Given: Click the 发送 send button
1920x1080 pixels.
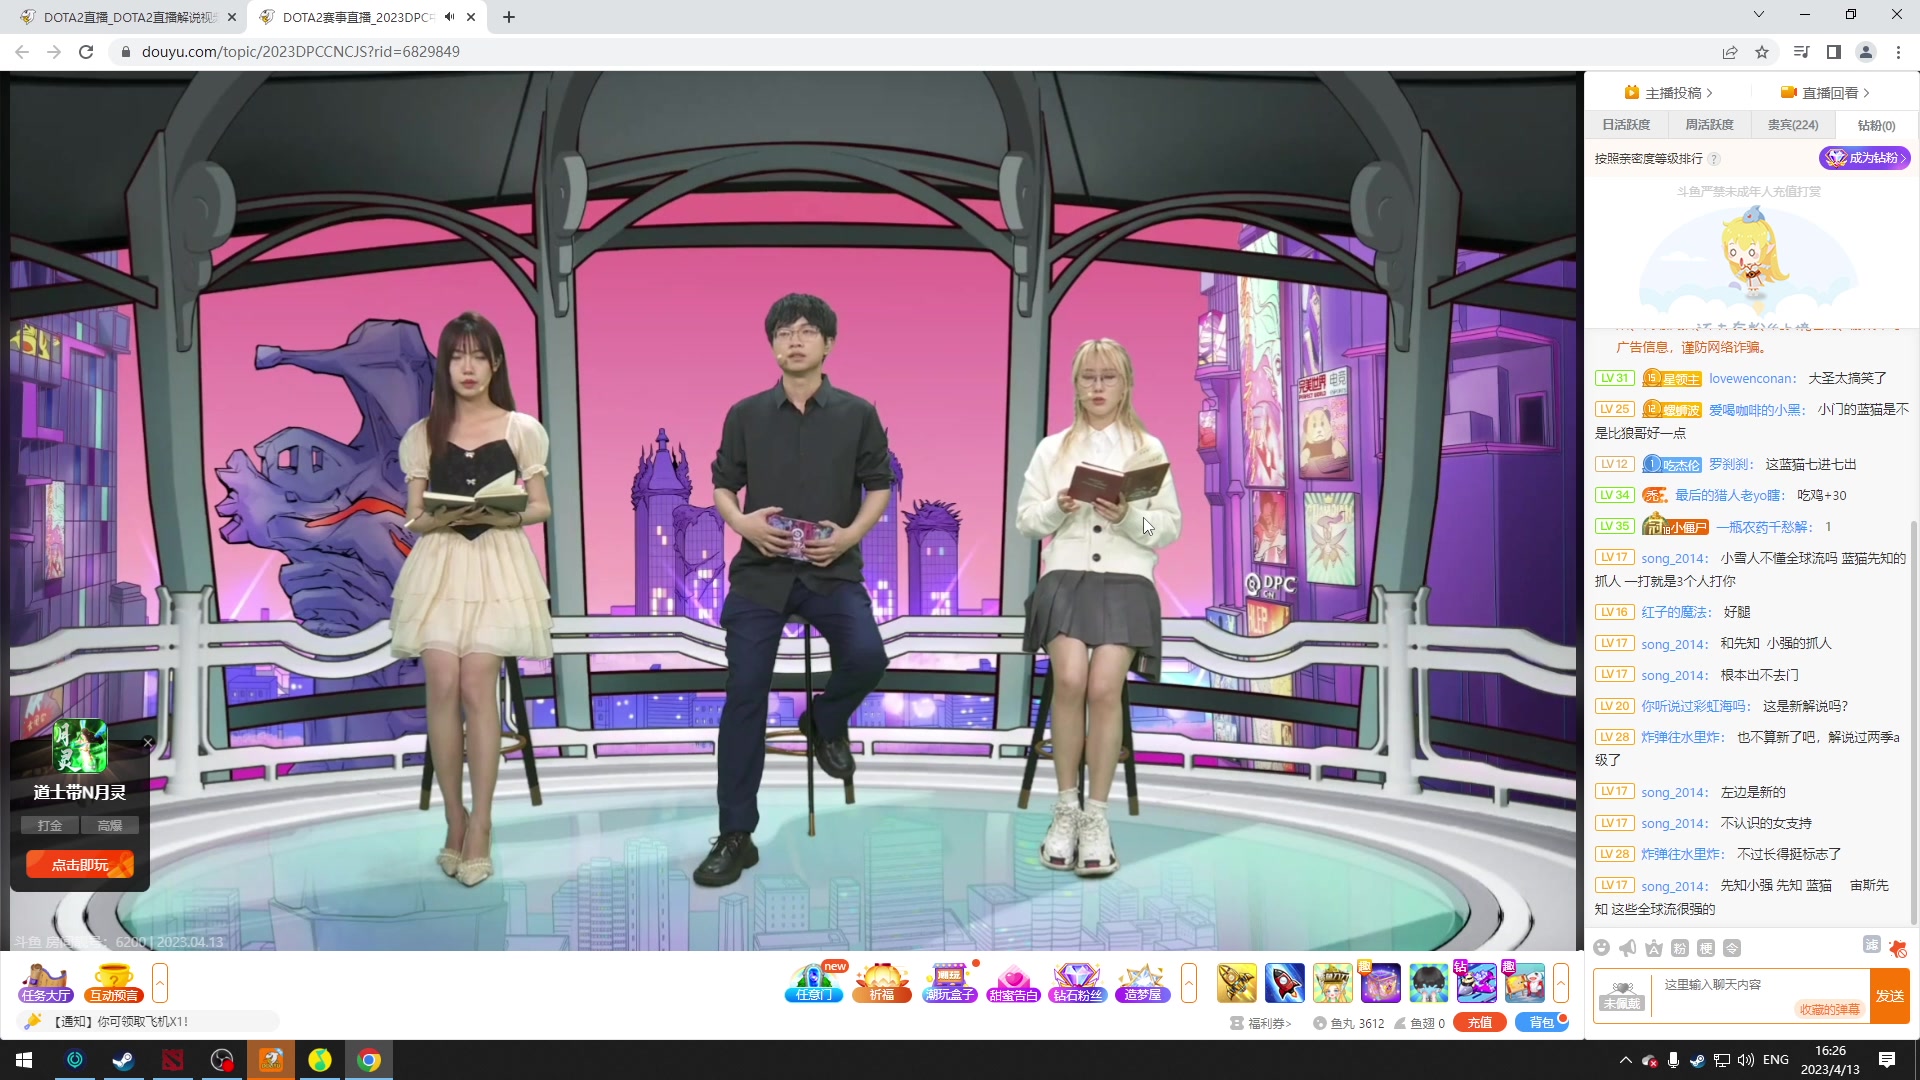Looking at the screenshot, I should [x=1890, y=996].
